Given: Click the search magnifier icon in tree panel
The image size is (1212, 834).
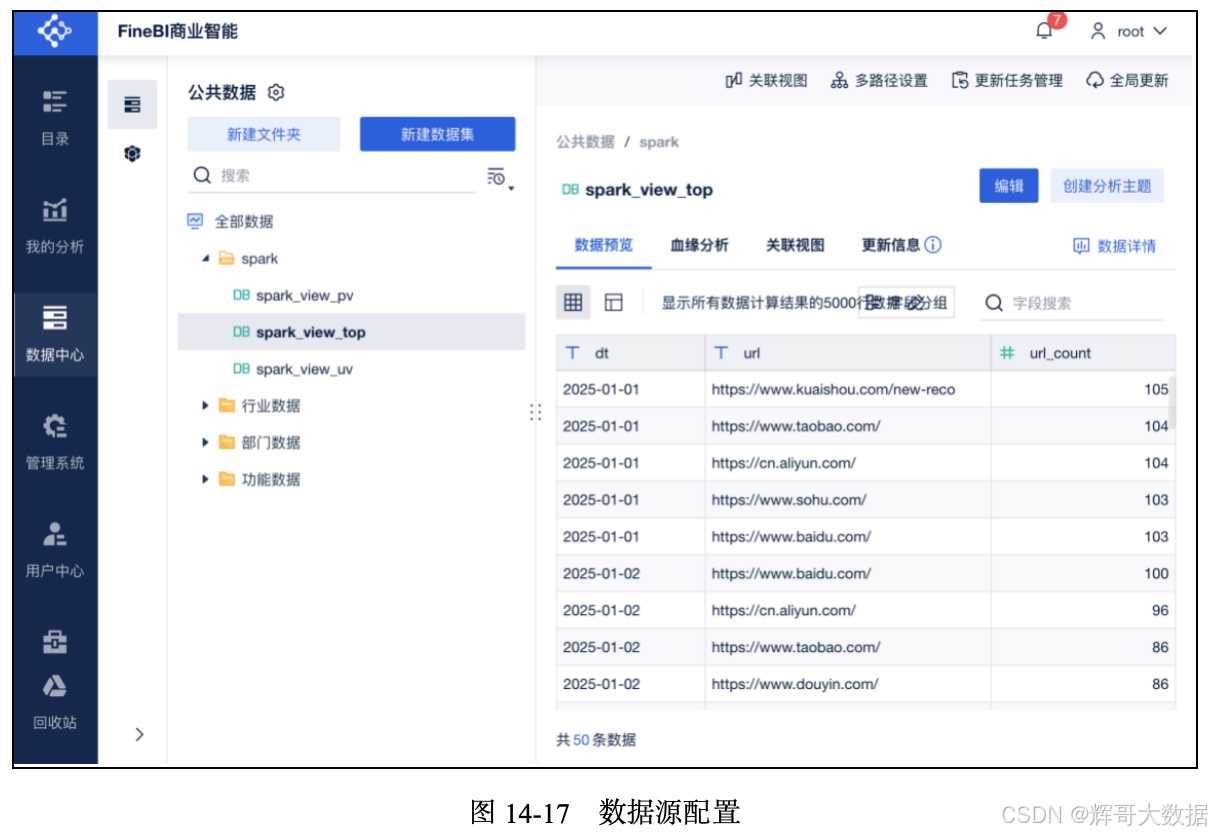Looking at the screenshot, I should click(x=202, y=176).
